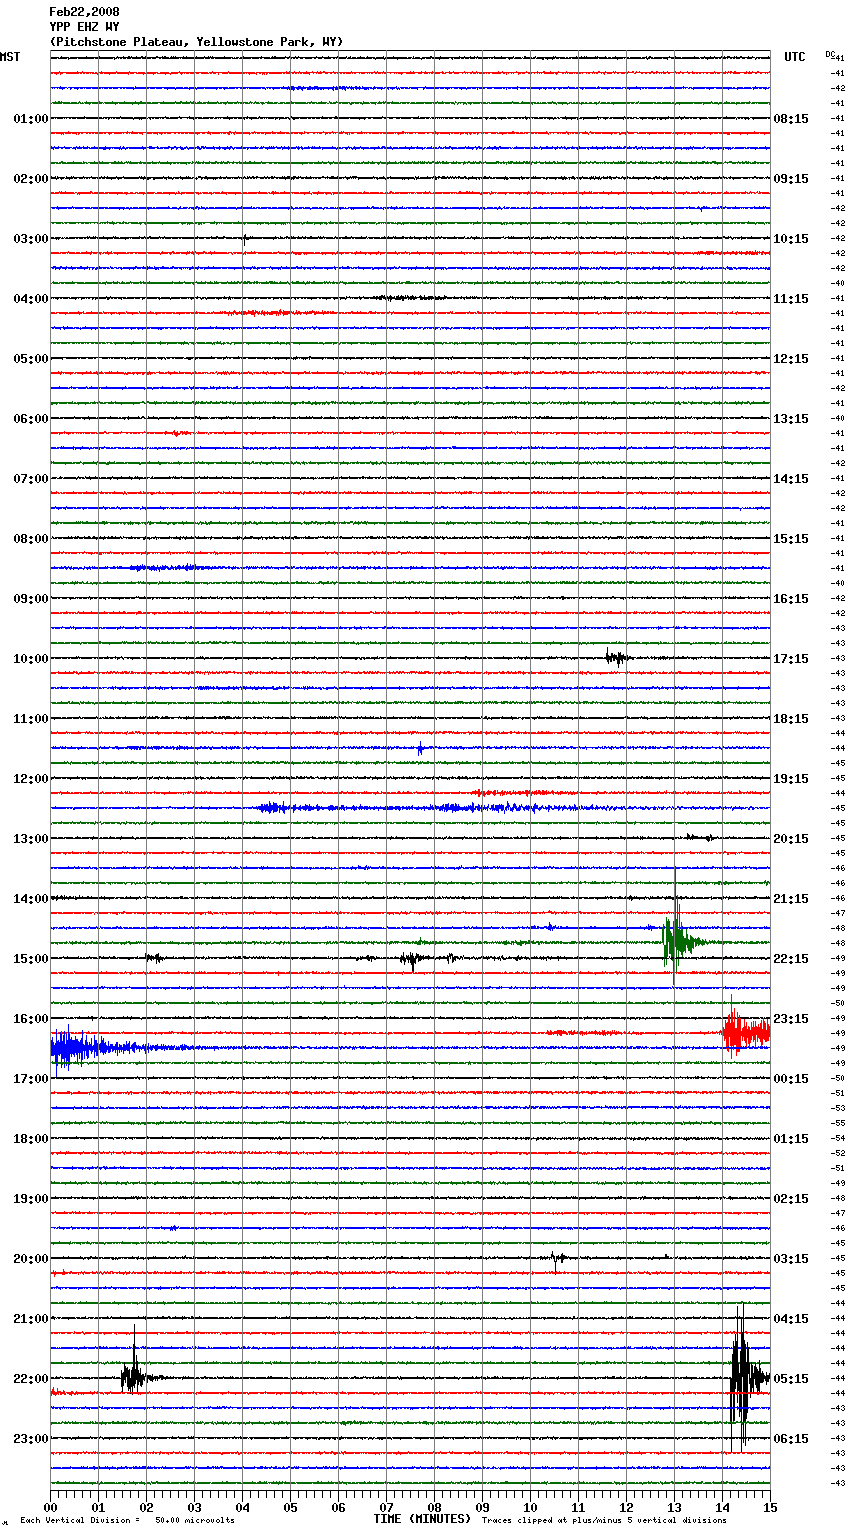Select the 10:00 MST row label
This screenshot has height=1534, width=850.
(30, 659)
